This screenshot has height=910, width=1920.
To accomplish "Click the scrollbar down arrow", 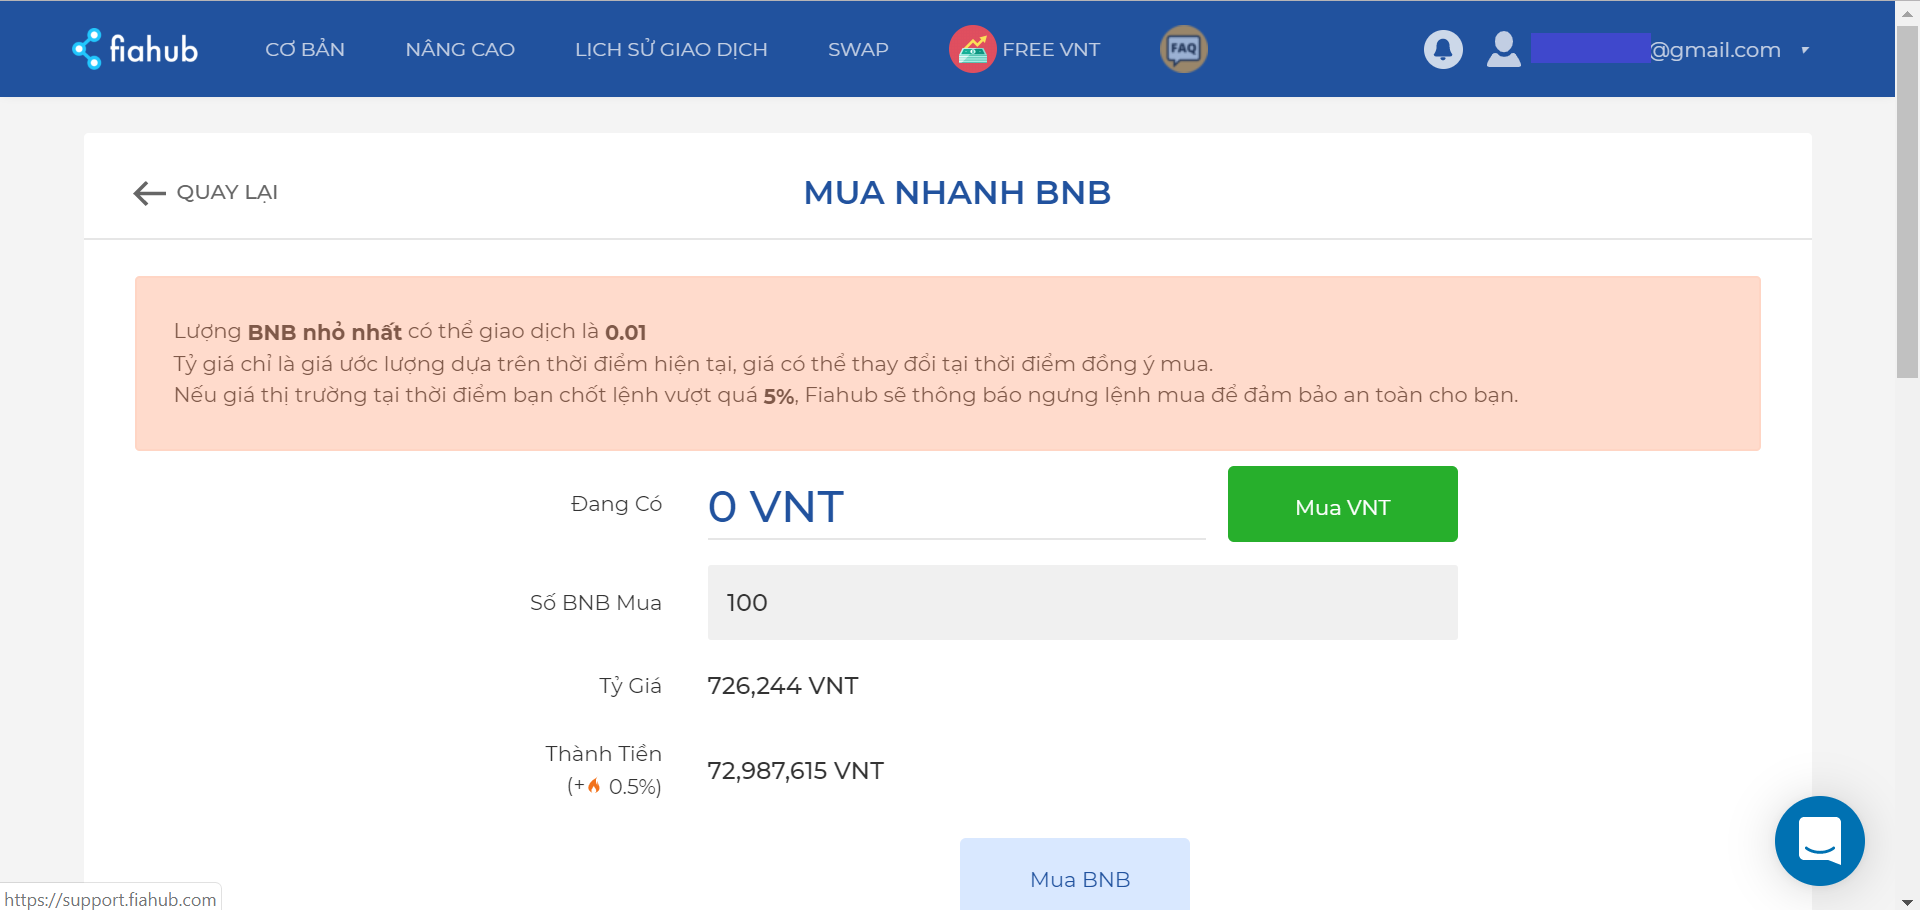I will (x=1907, y=901).
